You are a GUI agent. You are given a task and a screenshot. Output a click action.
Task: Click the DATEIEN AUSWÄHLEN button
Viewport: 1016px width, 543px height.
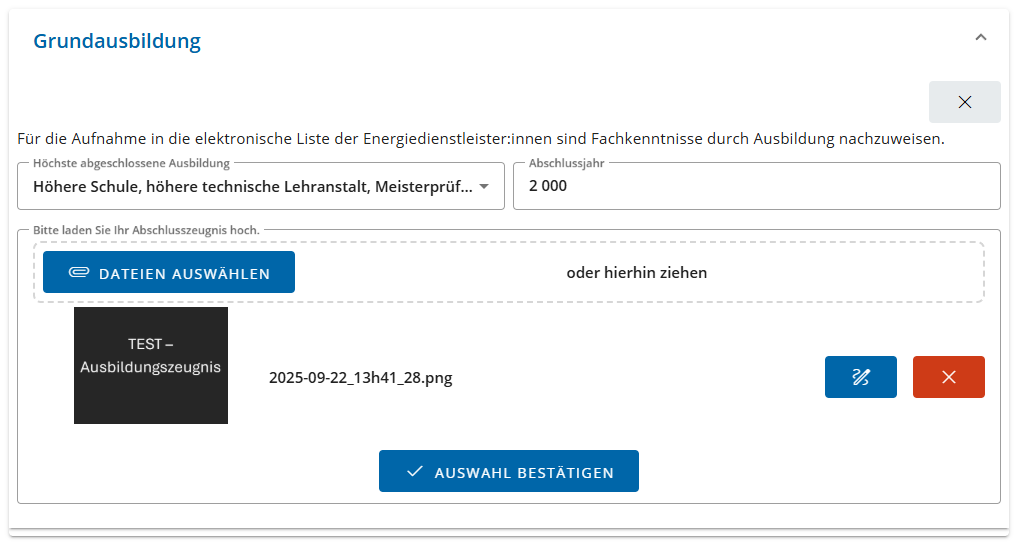coord(169,273)
